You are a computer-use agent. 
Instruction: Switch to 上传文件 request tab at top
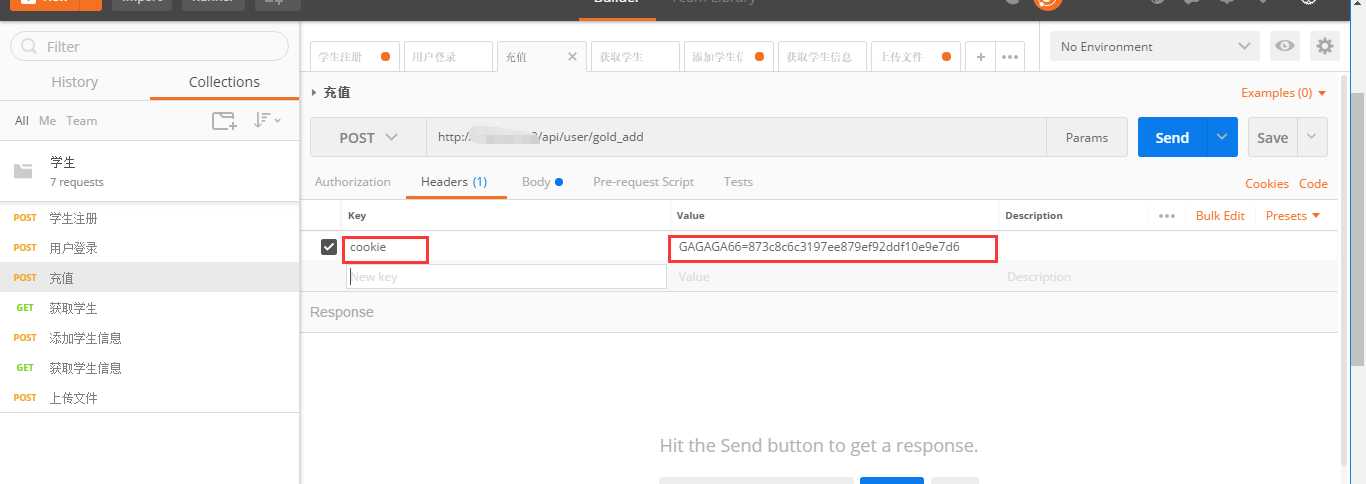[916, 57]
